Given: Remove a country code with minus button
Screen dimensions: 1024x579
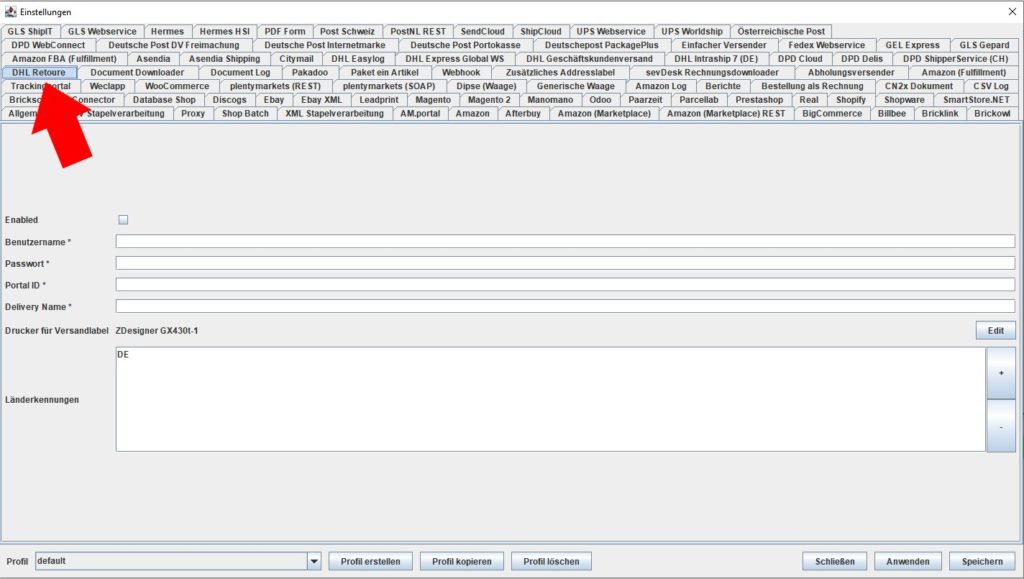Looking at the screenshot, I should coord(1000,426).
